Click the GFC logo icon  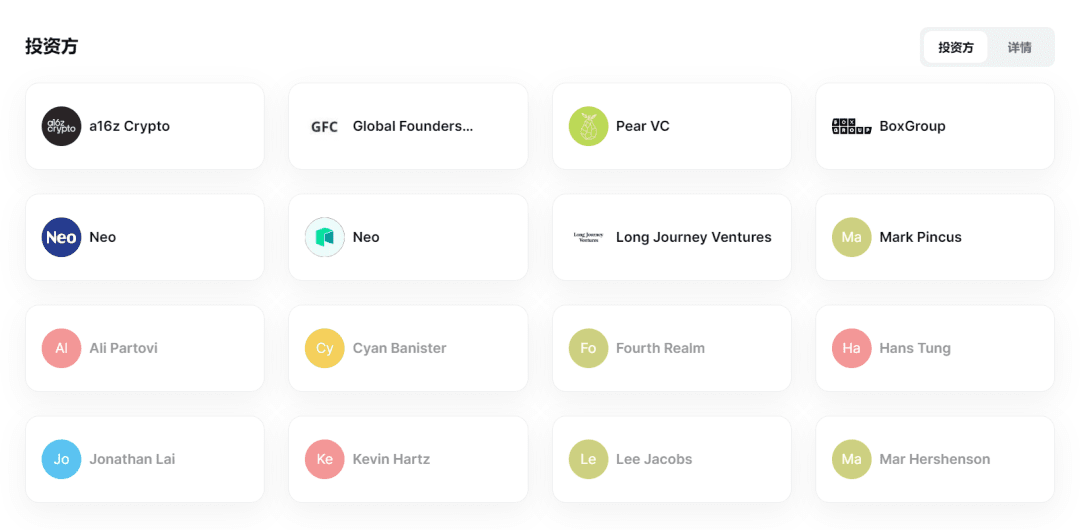(324, 126)
